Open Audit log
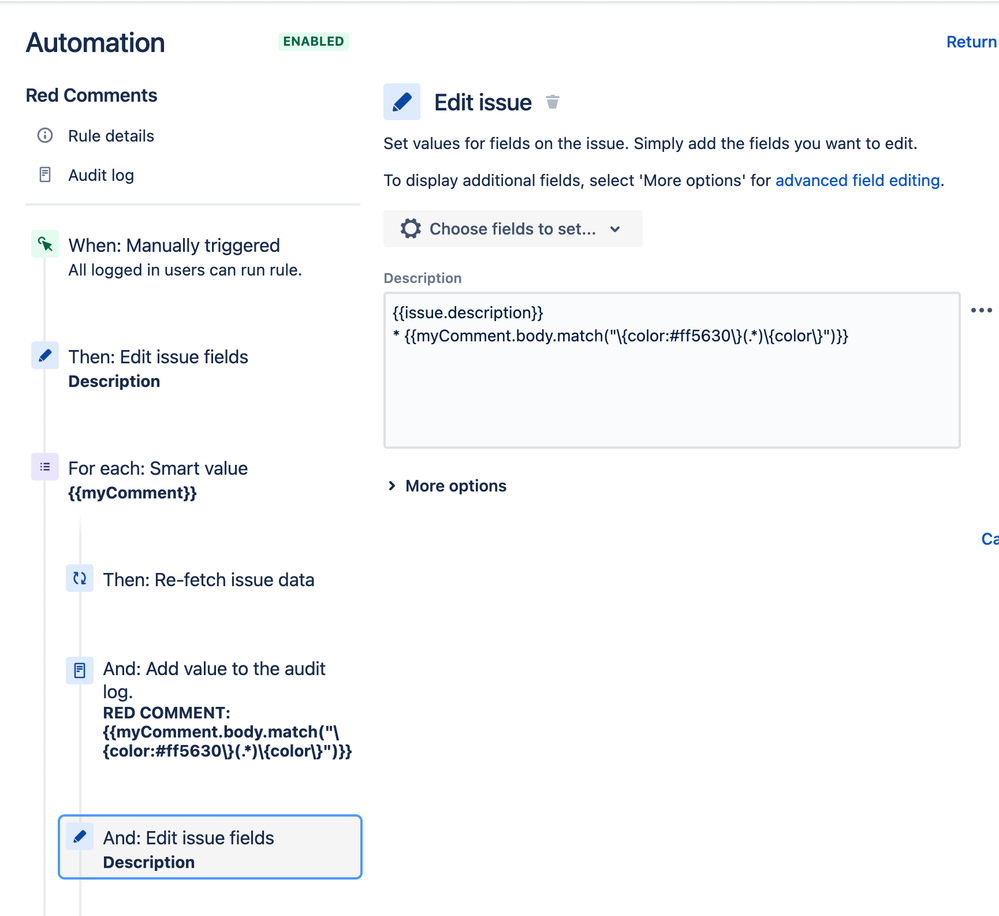The image size is (999, 916). (101, 175)
